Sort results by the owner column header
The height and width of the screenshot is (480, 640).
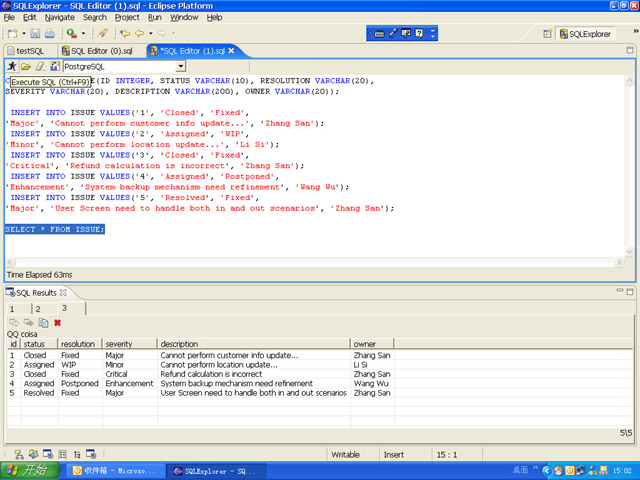click(372, 344)
